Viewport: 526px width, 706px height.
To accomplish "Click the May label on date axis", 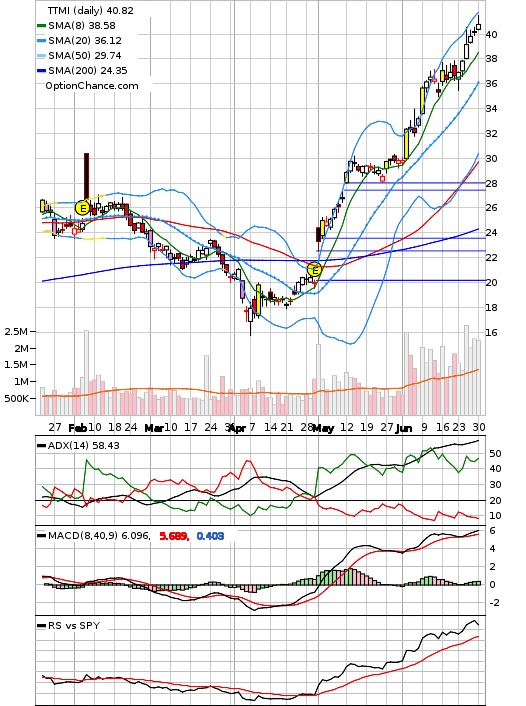I will [323, 428].
